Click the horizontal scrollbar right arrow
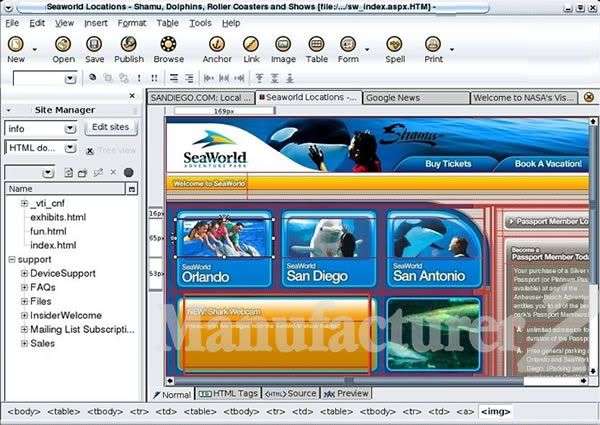Viewport: 600px width, 425px height. (583, 381)
